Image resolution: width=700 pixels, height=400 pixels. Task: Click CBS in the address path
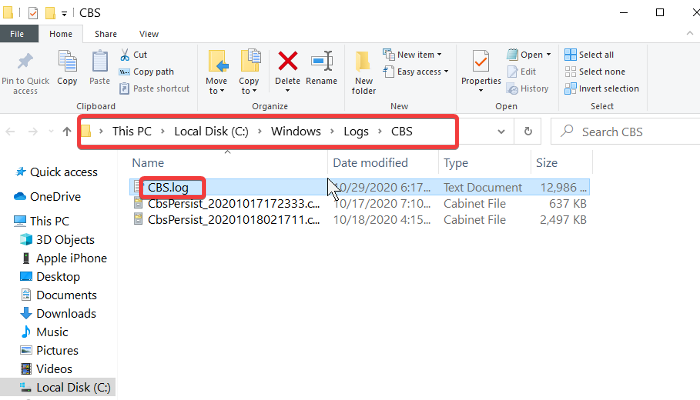[x=402, y=131]
